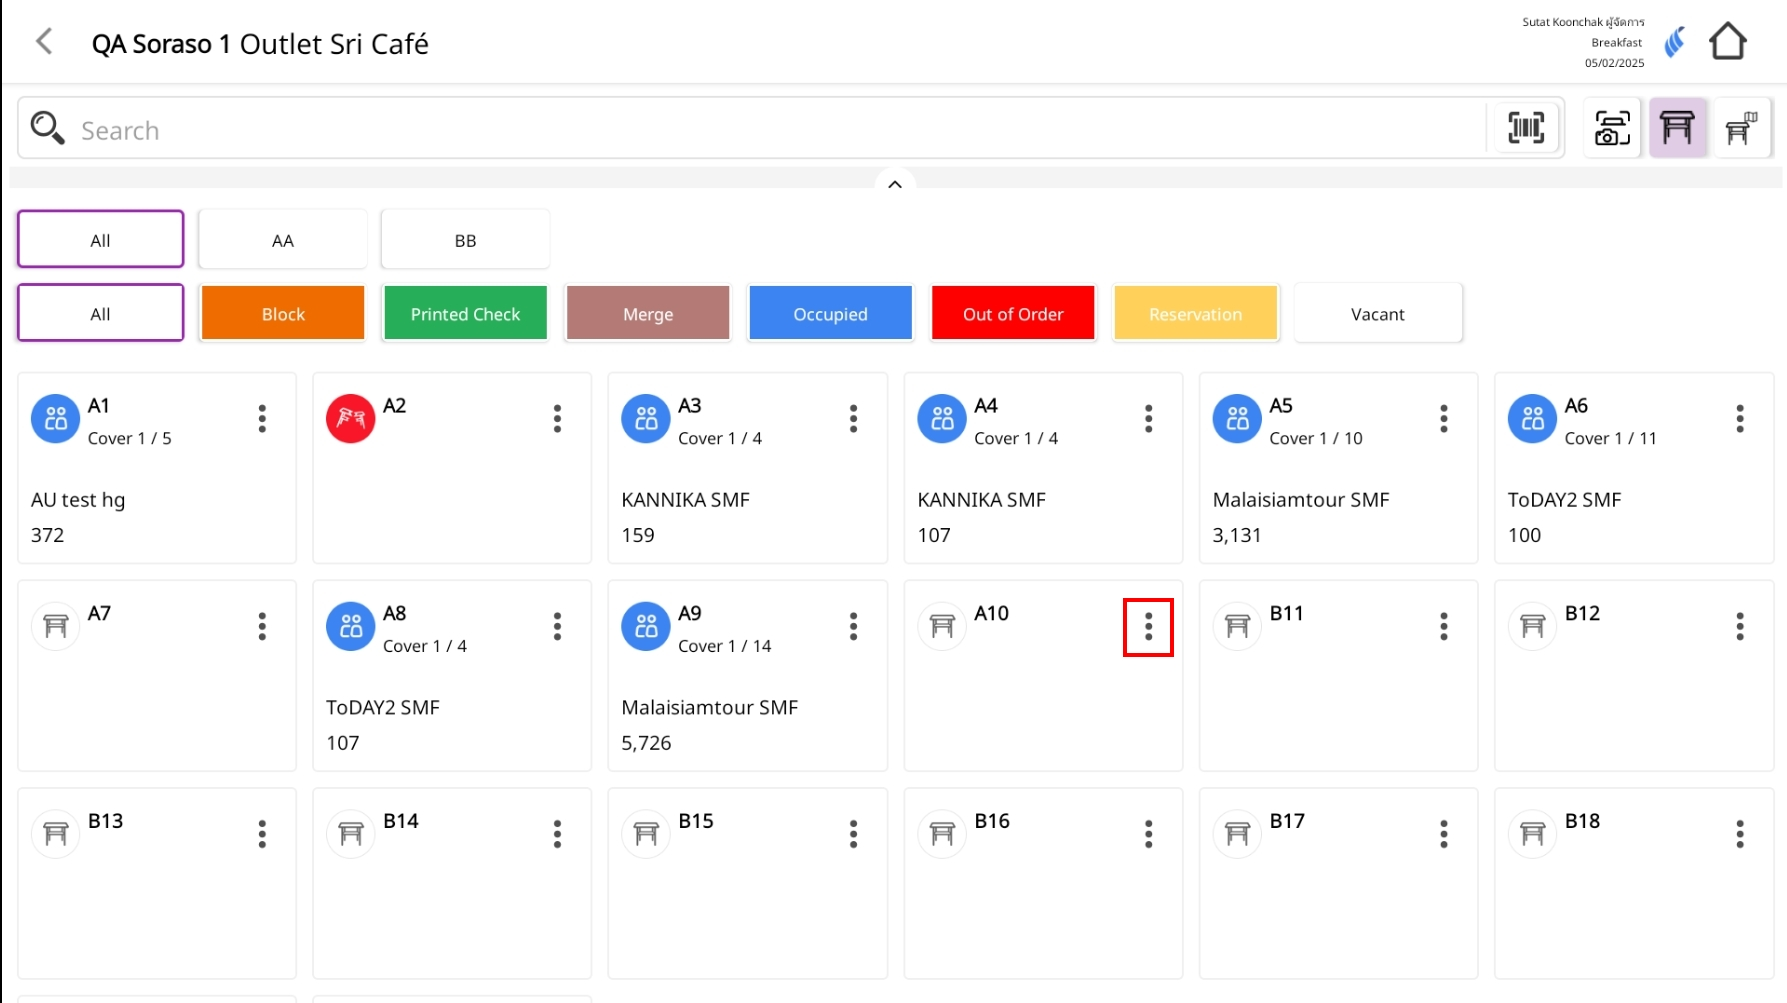Image resolution: width=1787 pixels, height=1003 pixels.
Task: Click the back arrow in the header
Action: (44, 42)
